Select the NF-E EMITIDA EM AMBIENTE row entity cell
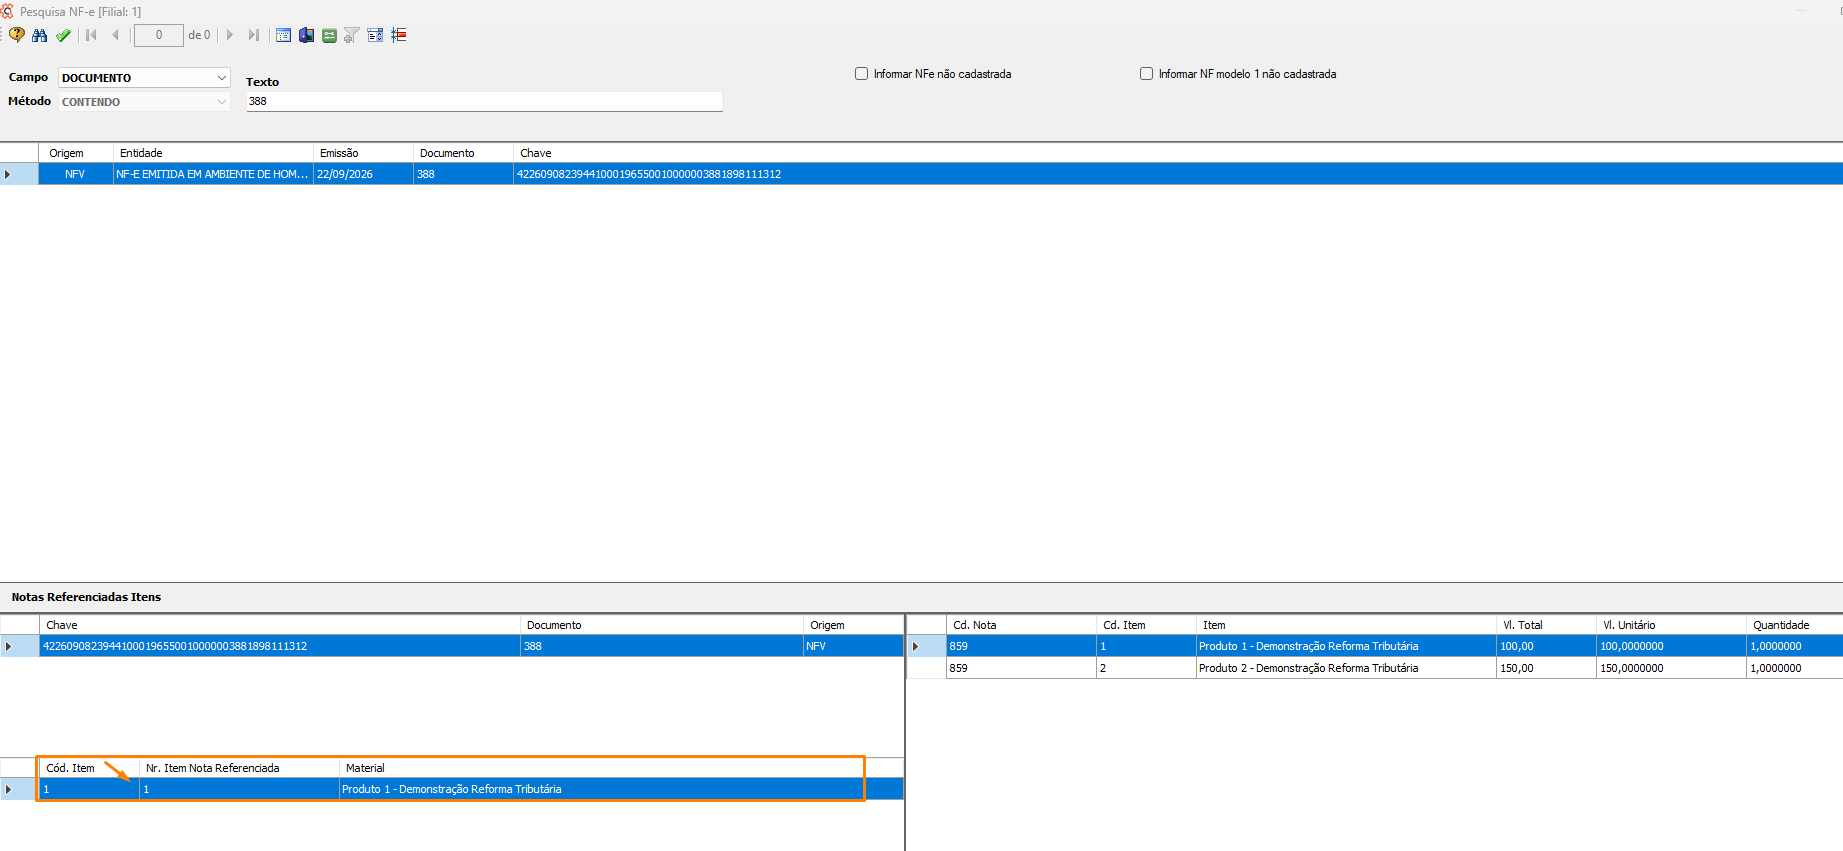Image resolution: width=1843 pixels, height=851 pixels. pos(214,174)
